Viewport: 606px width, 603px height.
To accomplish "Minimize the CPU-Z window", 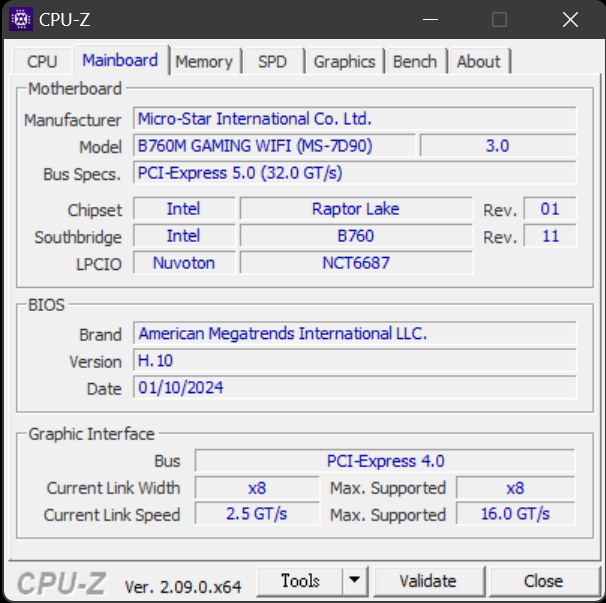I will pyautogui.click(x=430, y=19).
